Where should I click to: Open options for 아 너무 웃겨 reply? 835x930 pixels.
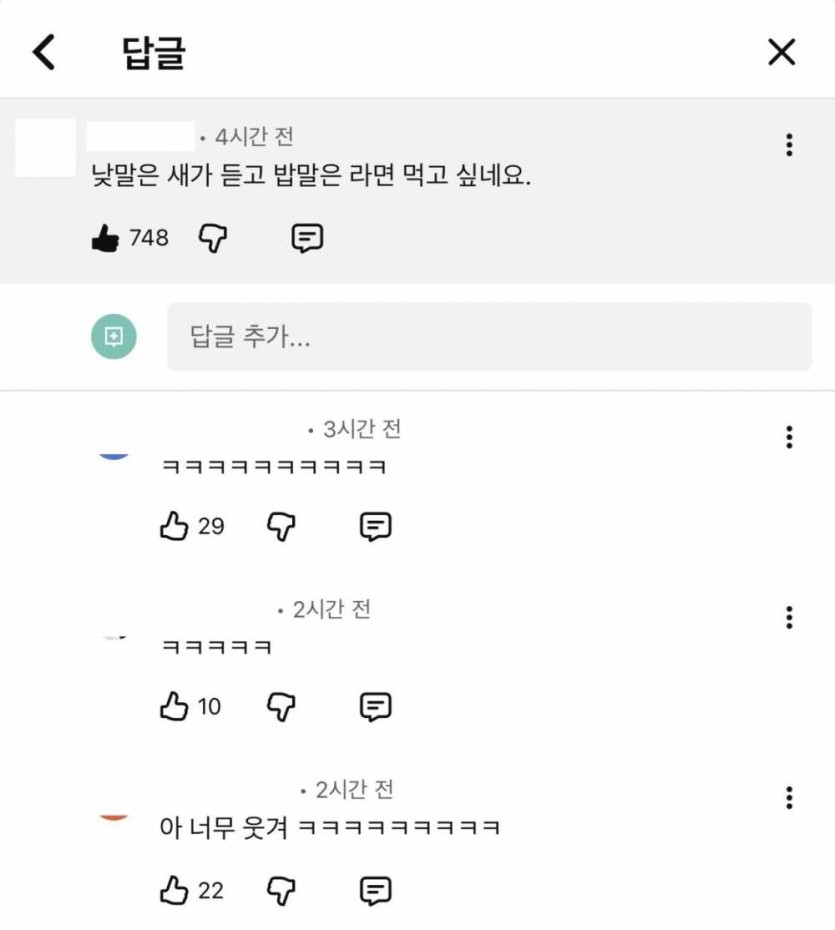pos(789,797)
